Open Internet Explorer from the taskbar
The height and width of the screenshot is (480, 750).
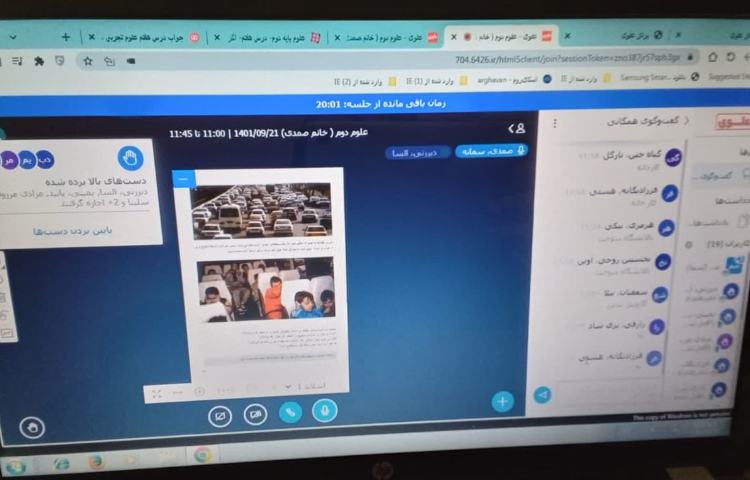pos(60,463)
